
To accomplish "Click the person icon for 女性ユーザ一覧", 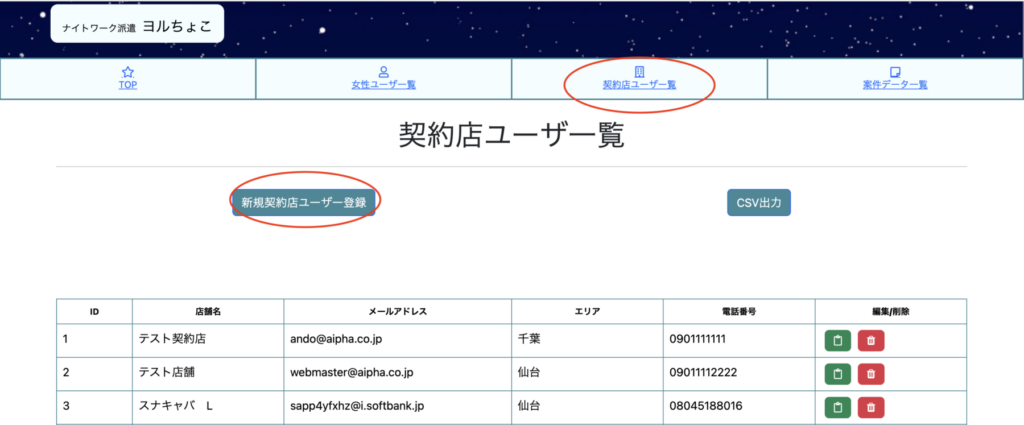I will 383,72.
